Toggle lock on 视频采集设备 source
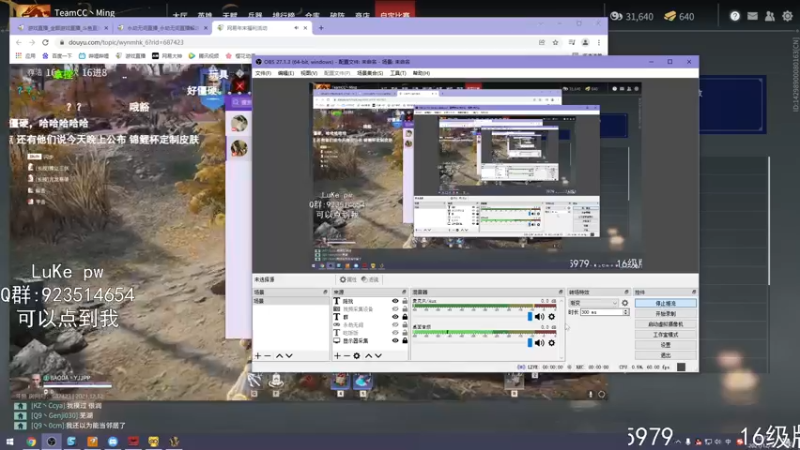800x450 pixels. coord(405,309)
